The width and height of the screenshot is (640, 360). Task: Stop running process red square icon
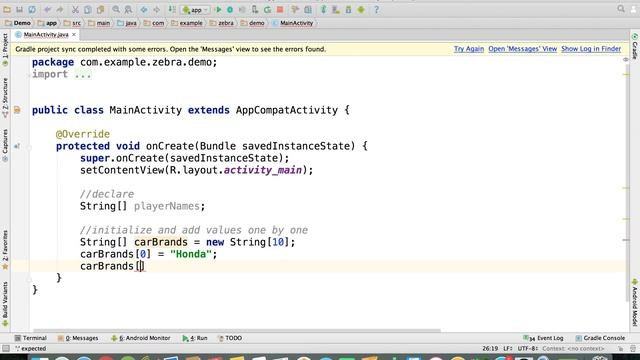pos(280,9)
